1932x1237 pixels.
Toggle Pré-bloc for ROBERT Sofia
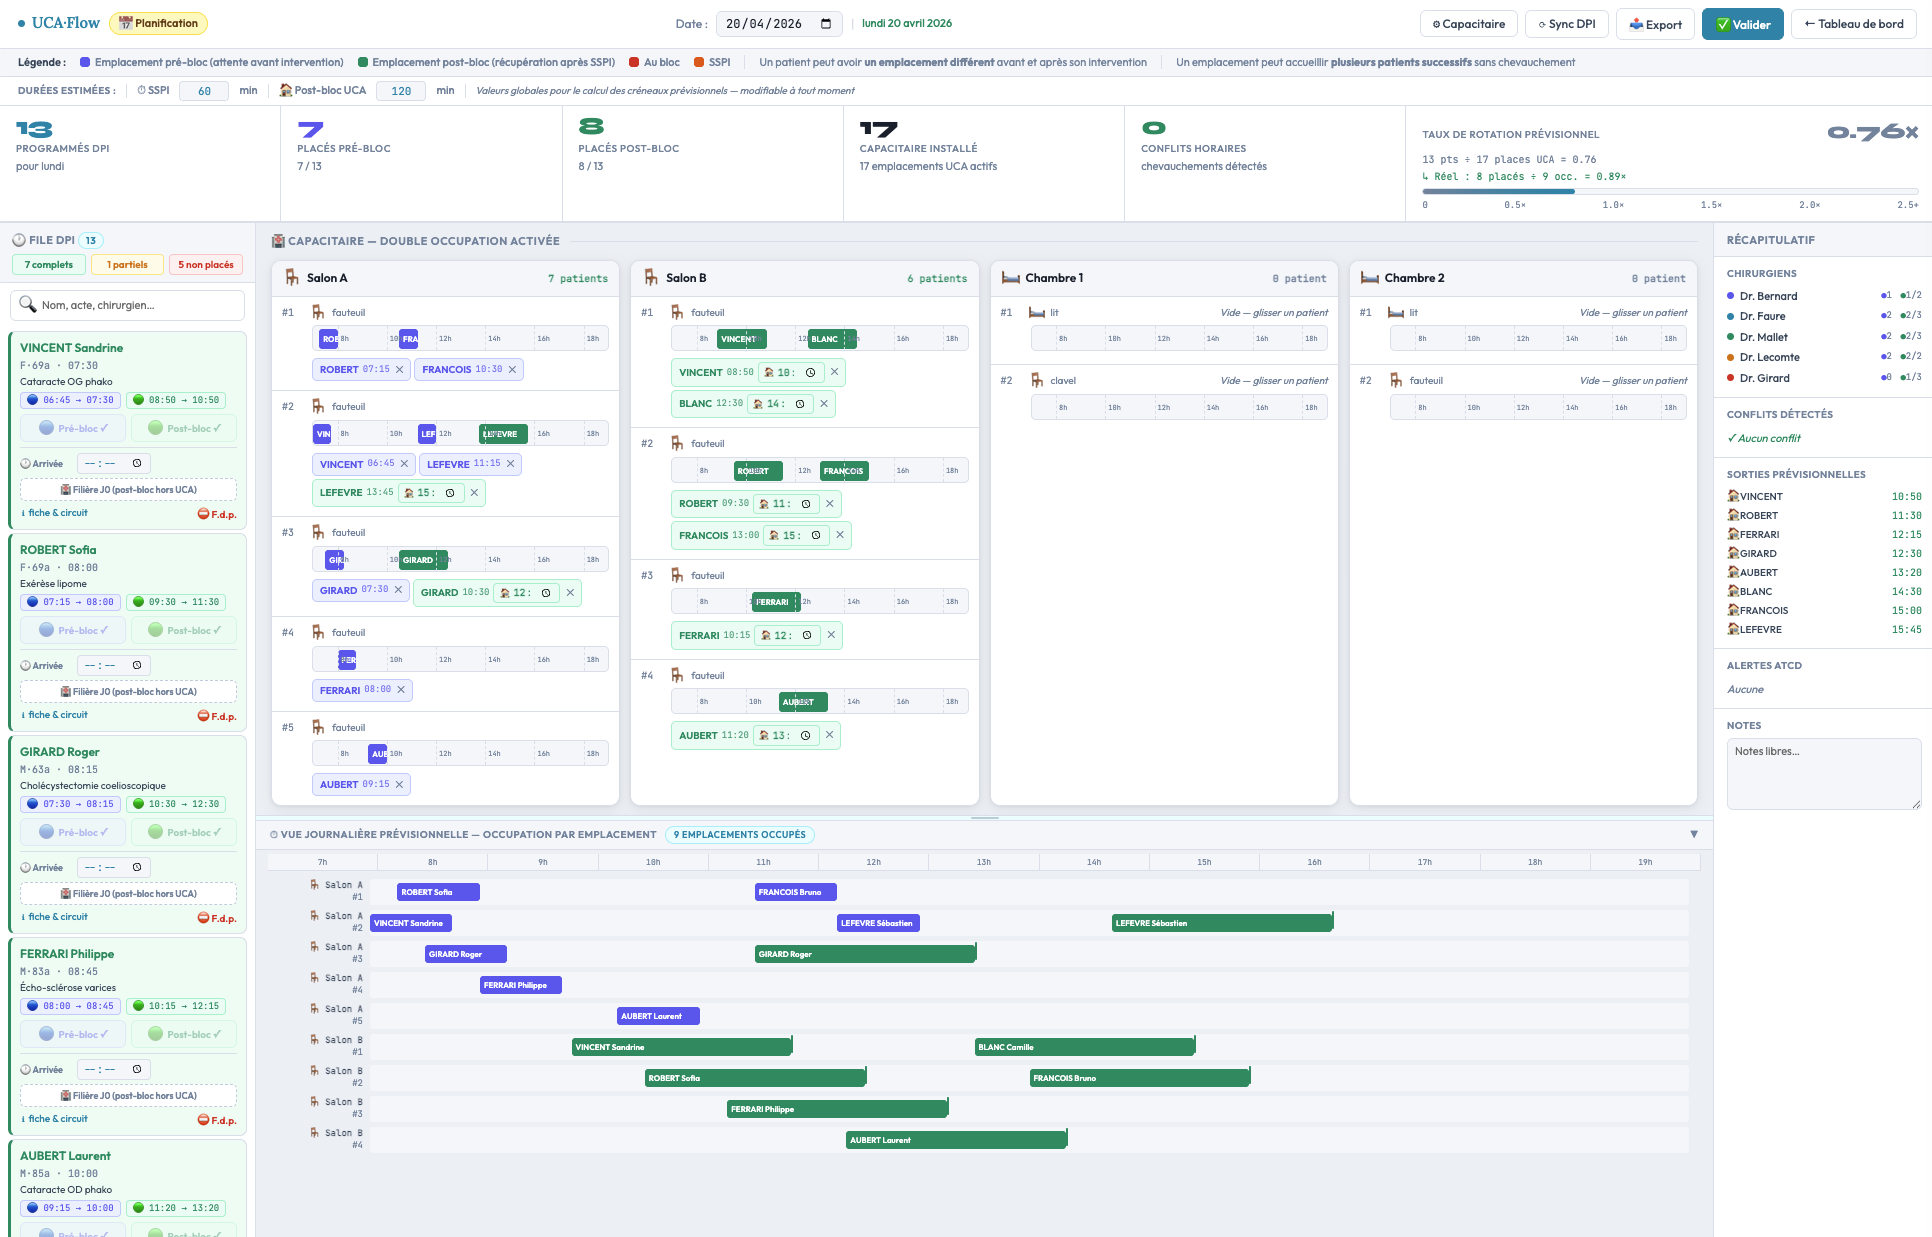[73, 630]
